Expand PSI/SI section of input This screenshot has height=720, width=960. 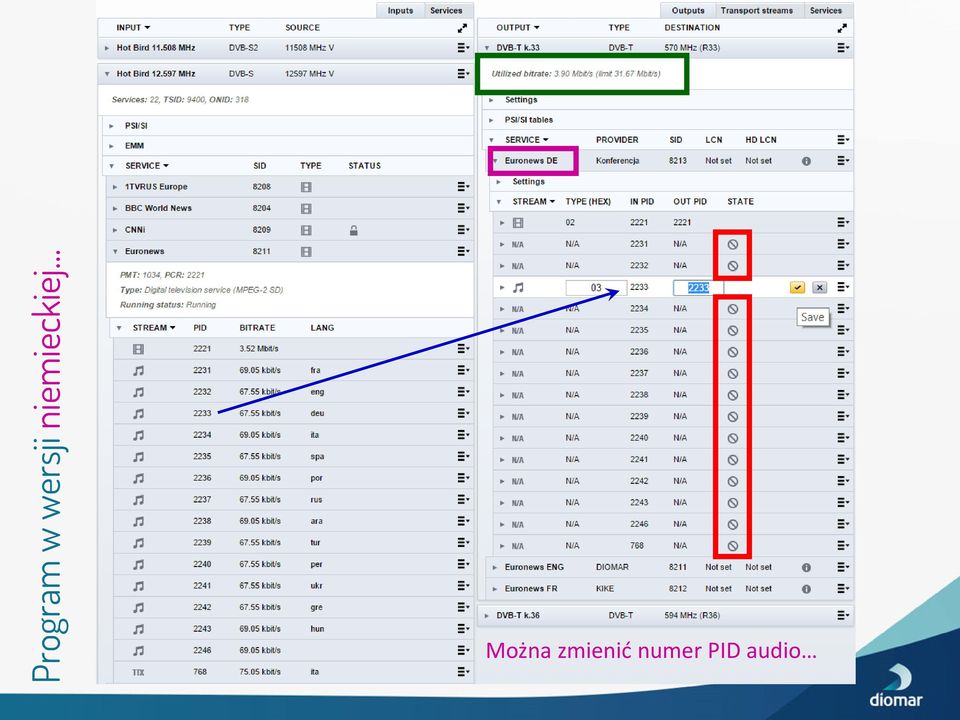(111, 126)
